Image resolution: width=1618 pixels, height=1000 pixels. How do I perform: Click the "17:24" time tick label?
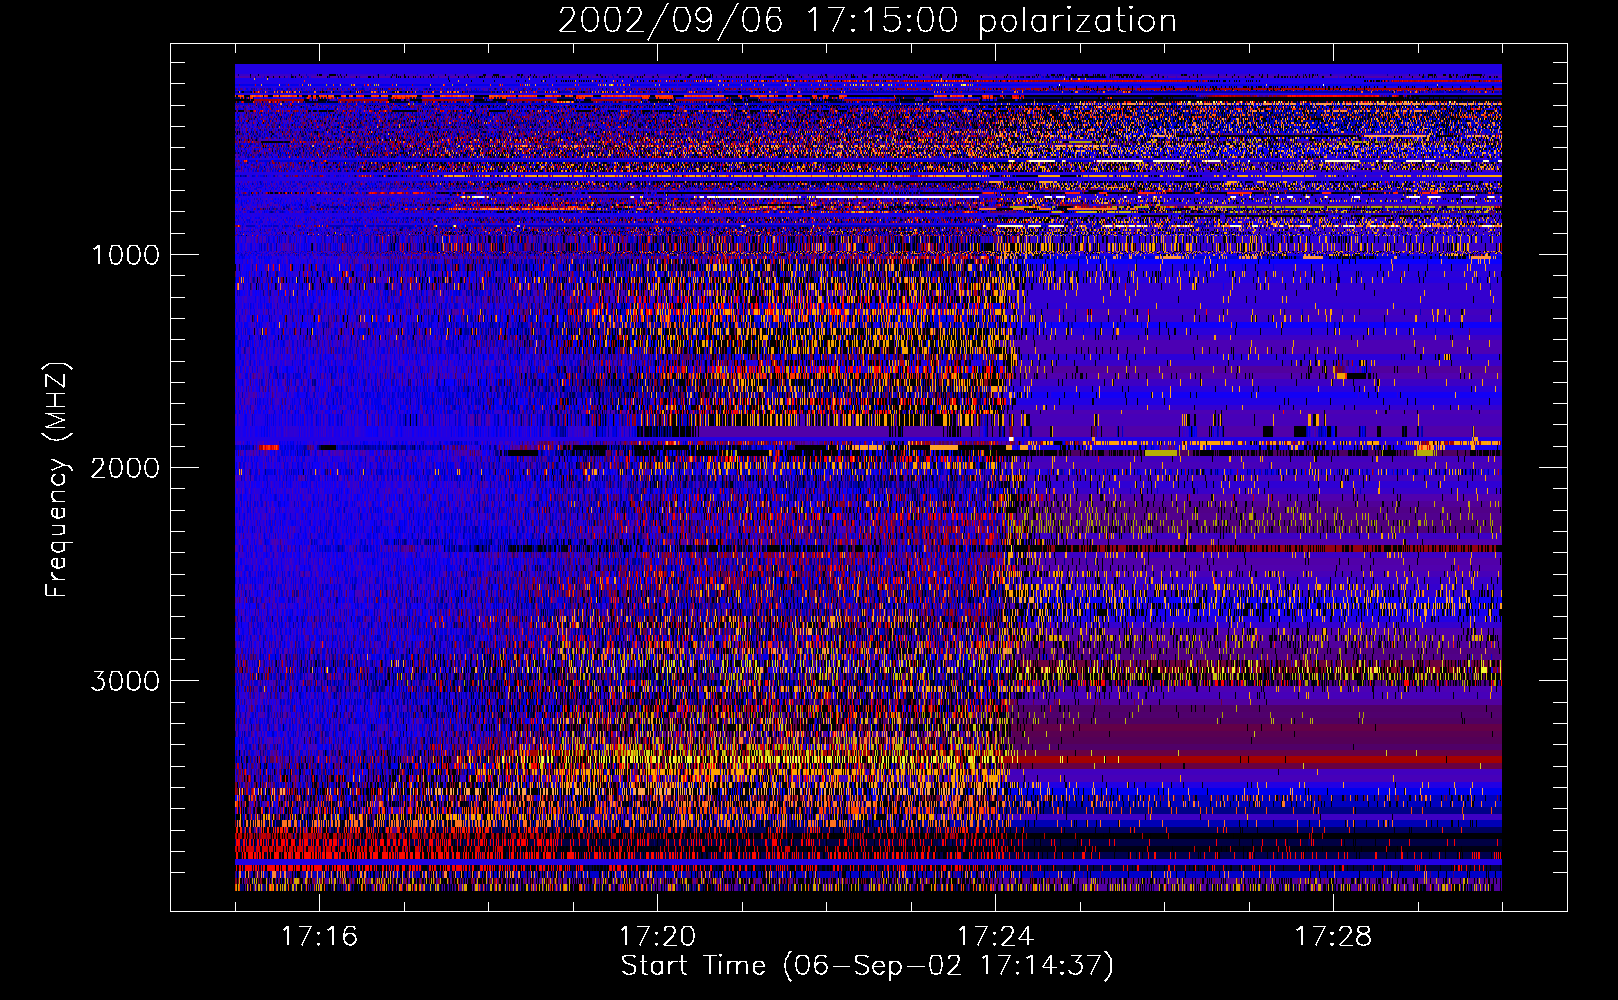click(x=995, y=937)
